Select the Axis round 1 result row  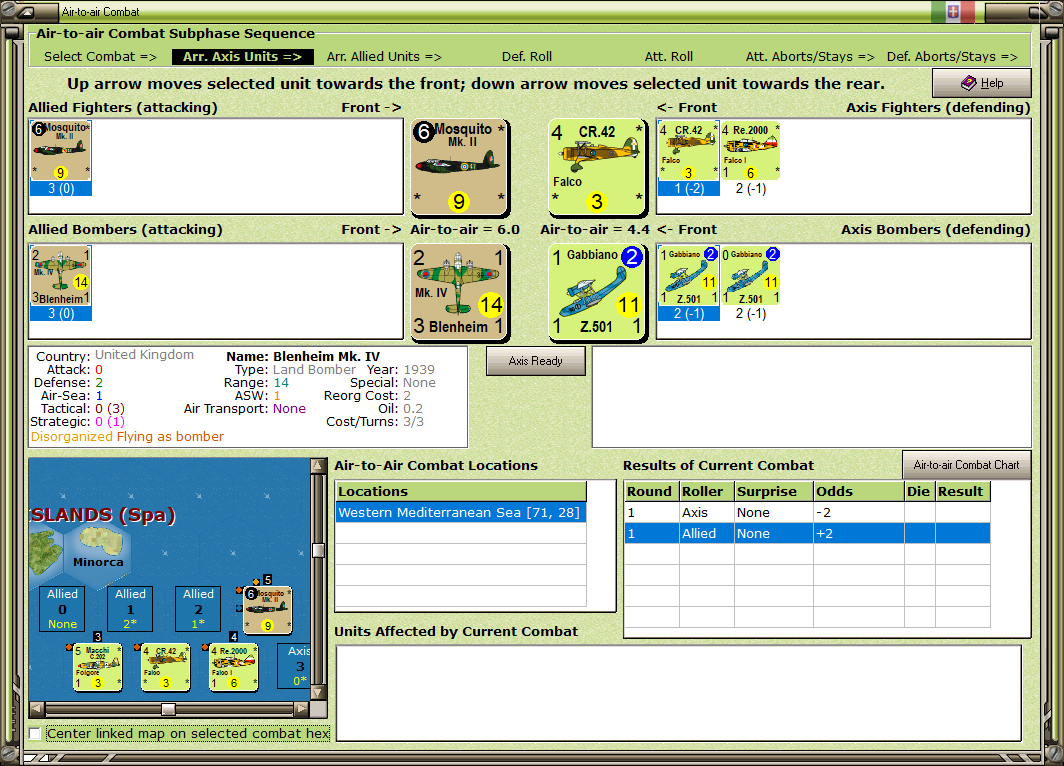pyautogui.click(x=807, y=512)
